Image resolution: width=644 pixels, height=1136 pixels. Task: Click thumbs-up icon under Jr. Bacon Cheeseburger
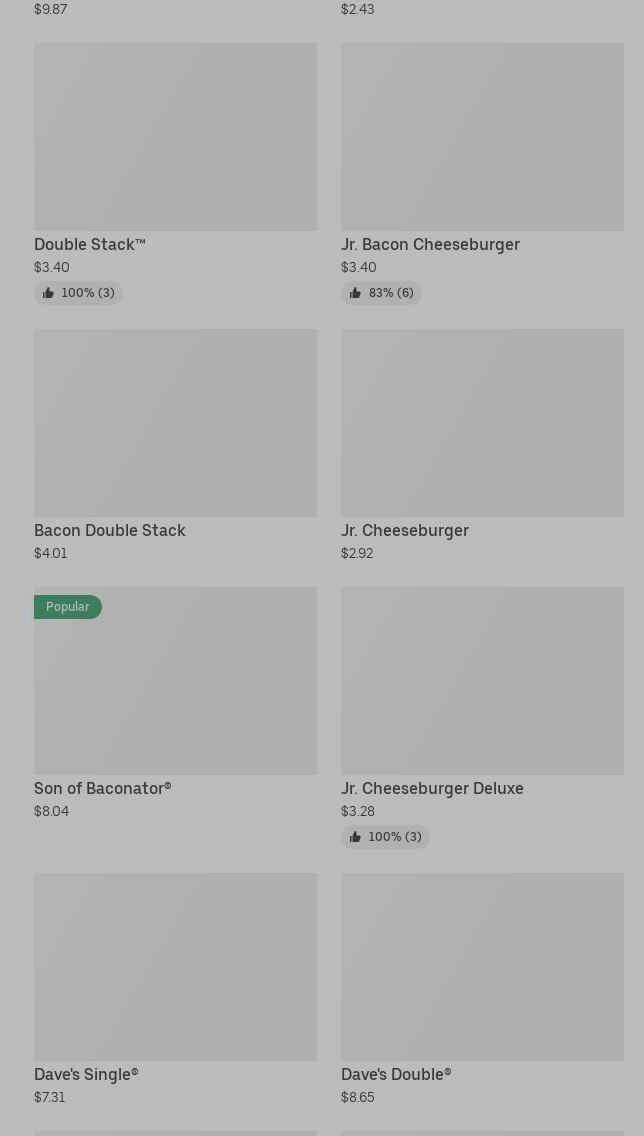pos(355,293)
